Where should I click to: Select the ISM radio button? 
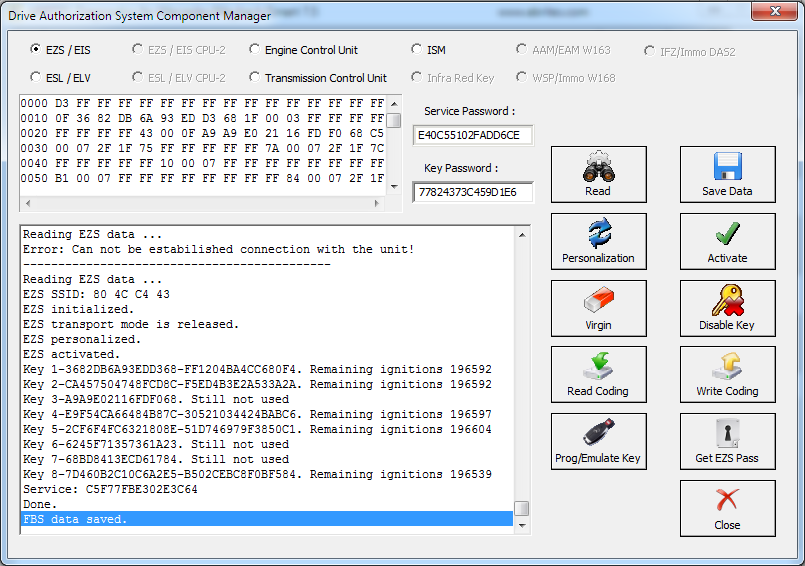click(x=416, y=49)
